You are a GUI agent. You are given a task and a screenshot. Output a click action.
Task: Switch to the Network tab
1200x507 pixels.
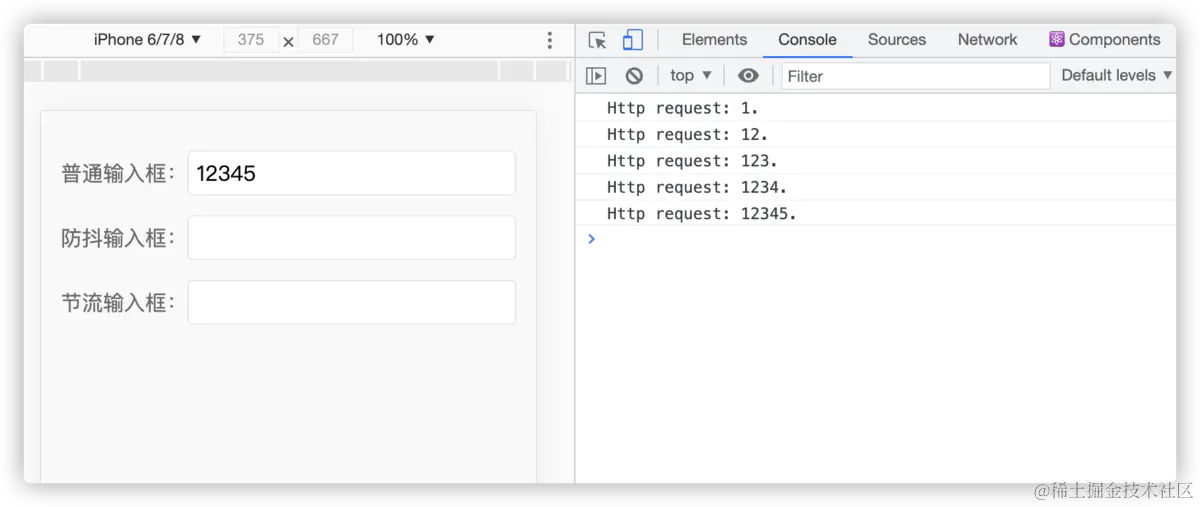click(987, 40)
